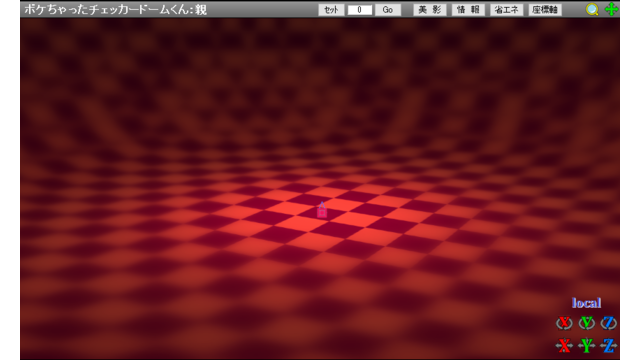Rotate around the blue Z axis
Viewport: 640px width, 360px height.
tap(609, 323)
